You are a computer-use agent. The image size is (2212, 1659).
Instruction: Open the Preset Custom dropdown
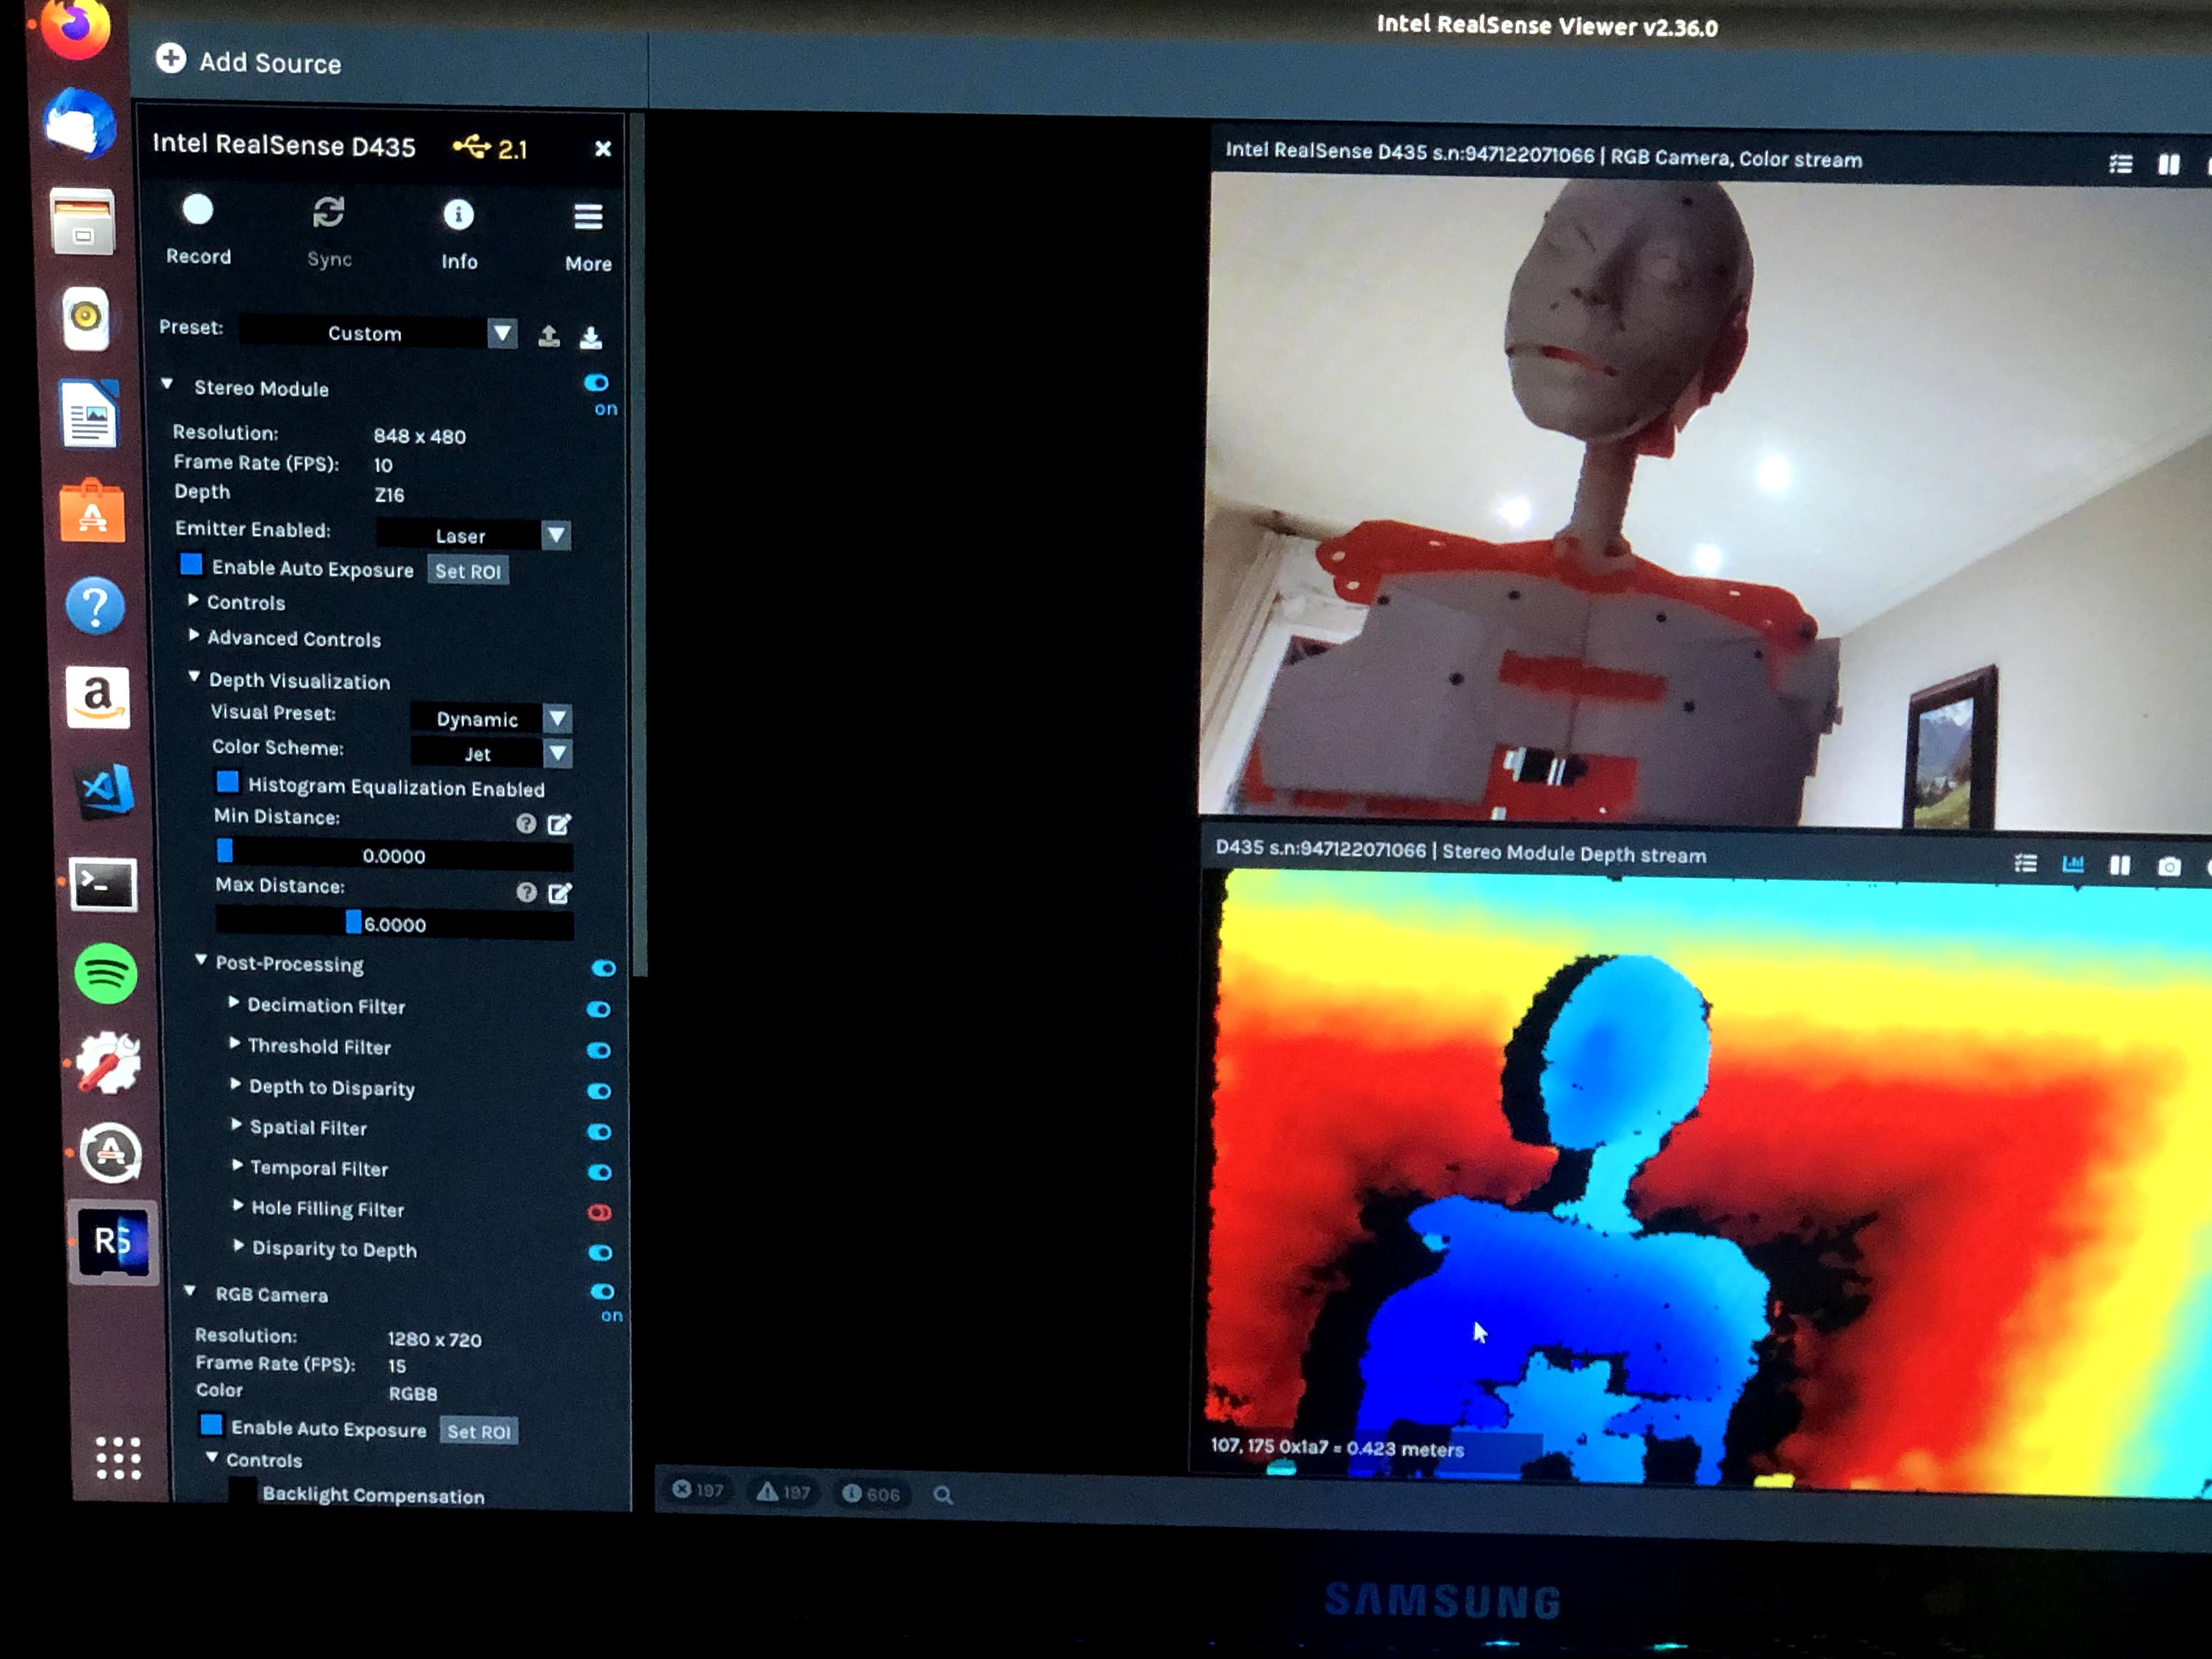tap(379, 333)
